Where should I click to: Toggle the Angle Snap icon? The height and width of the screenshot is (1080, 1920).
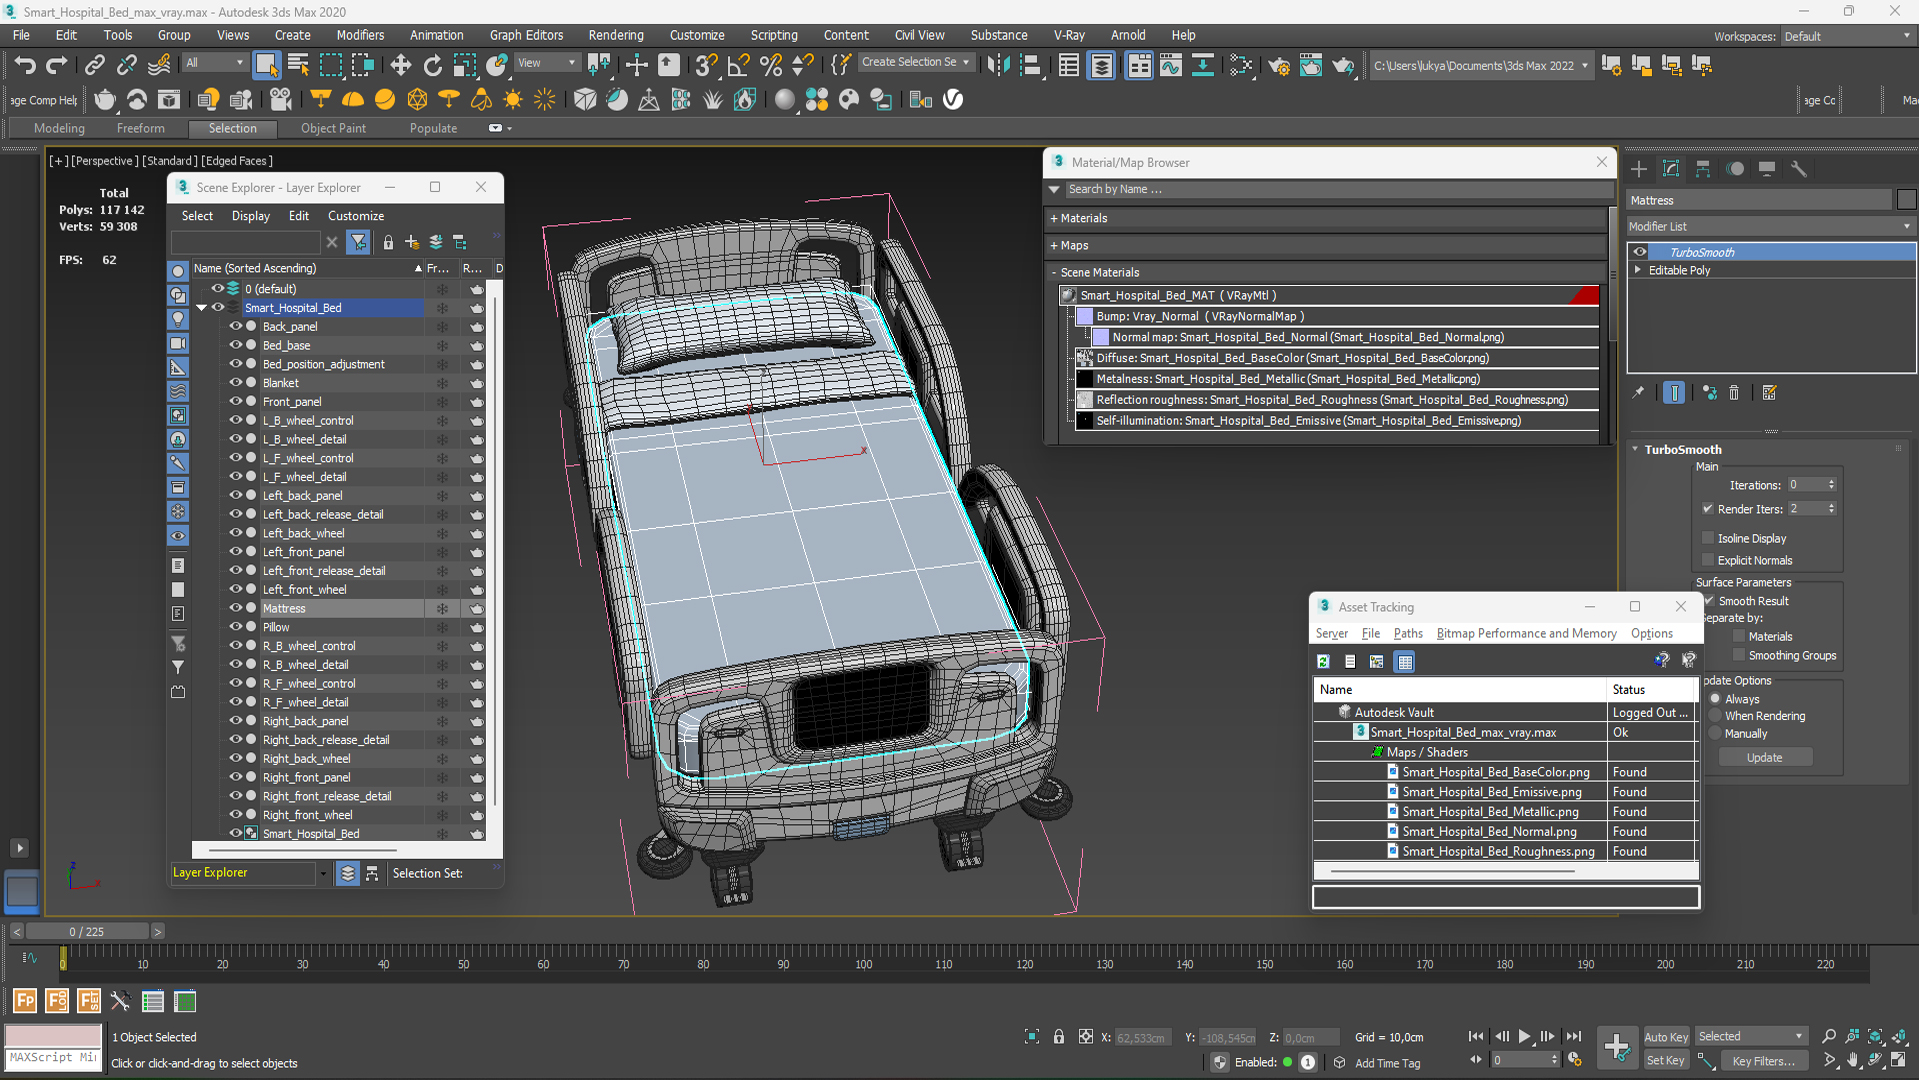point(738,66)
